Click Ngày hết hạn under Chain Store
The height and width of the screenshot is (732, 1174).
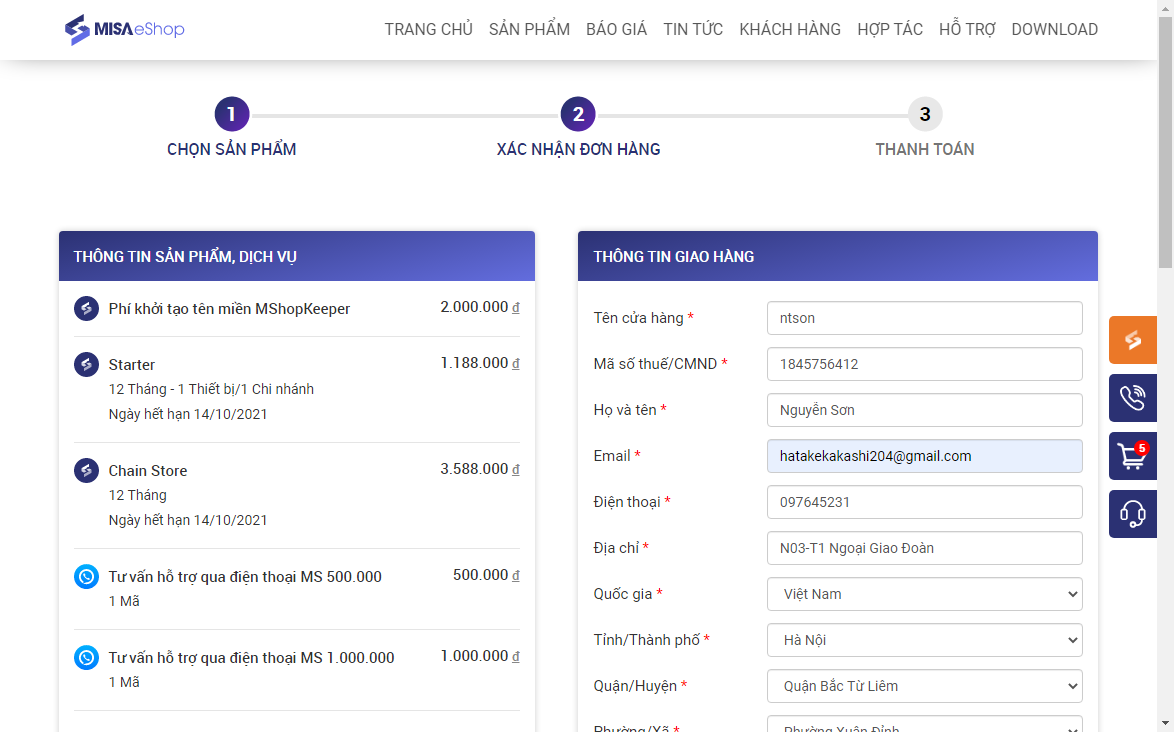188,520
